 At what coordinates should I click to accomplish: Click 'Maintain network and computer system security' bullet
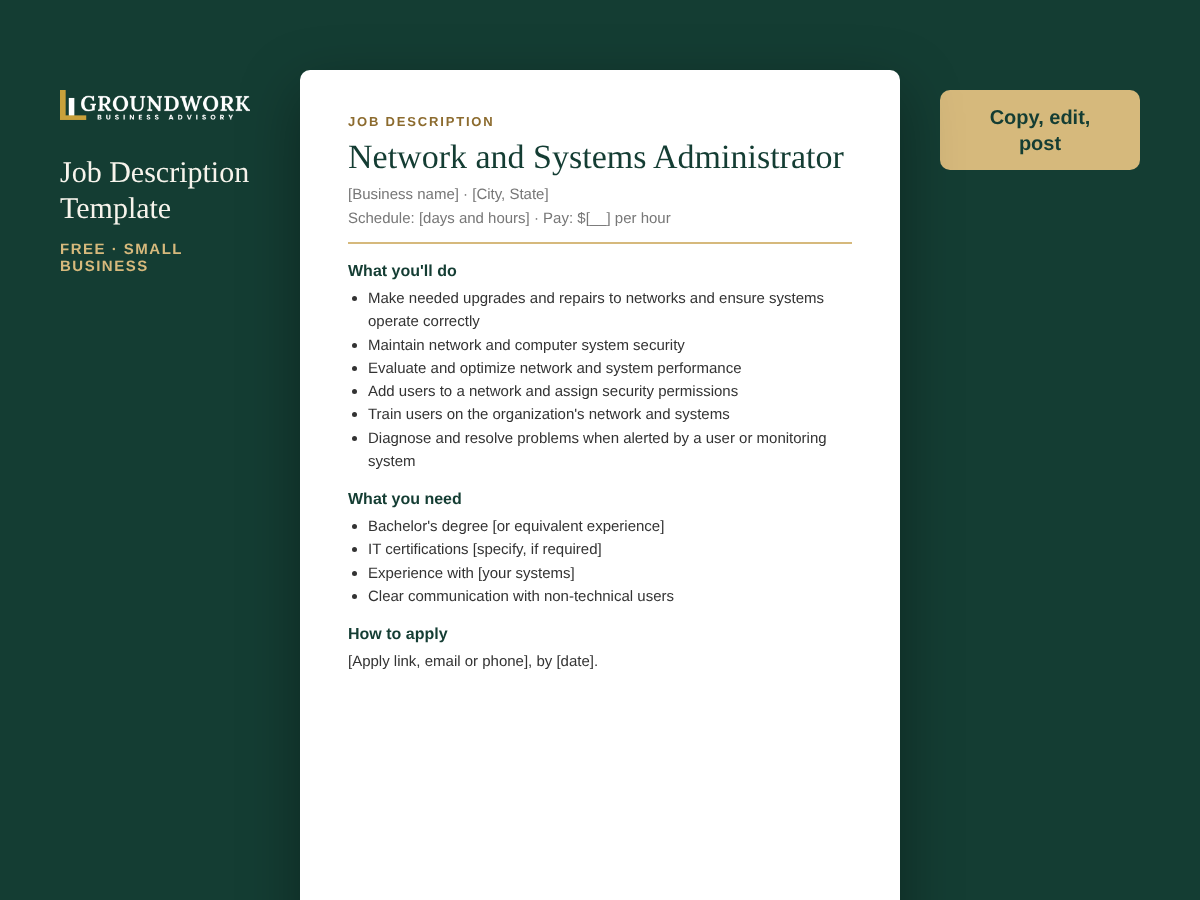(526, 345)
